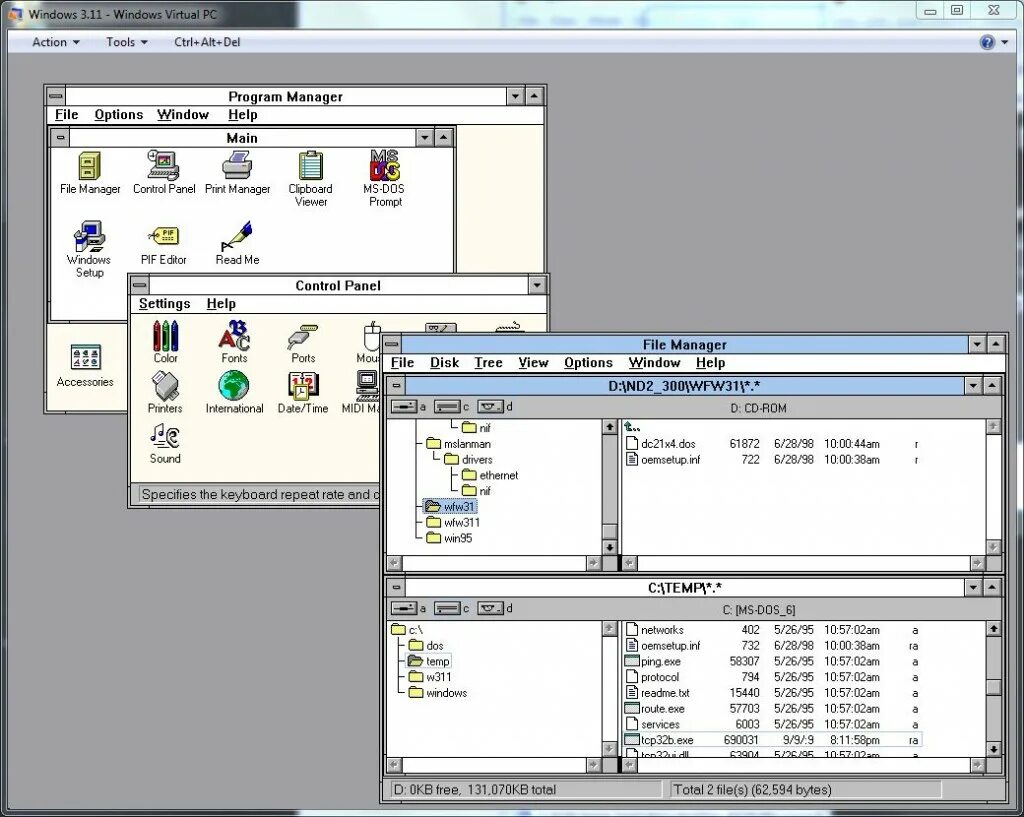This screenshot has width=1024, height=817.
Task: Open Tools dropdown in Virtual PC toolbar
Action: (x=127, y=42)
